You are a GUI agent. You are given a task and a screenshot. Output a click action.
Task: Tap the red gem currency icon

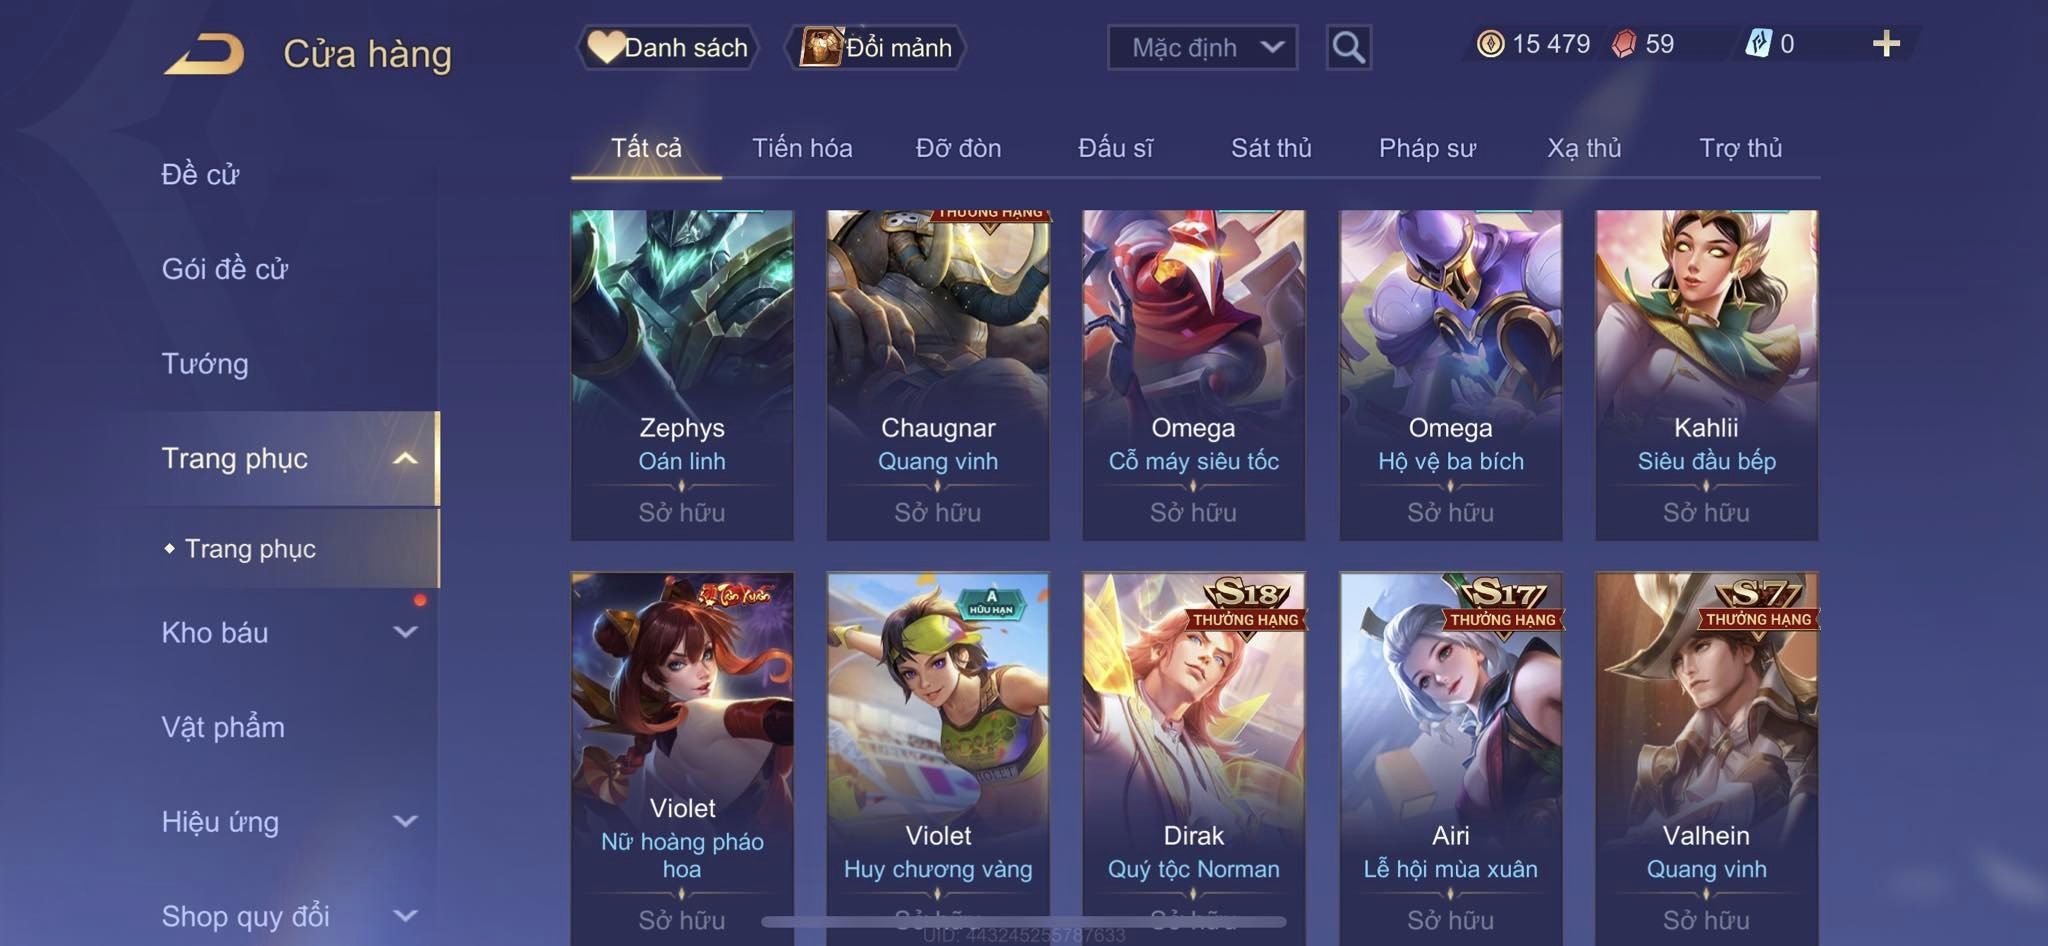tap(1624, 44)
